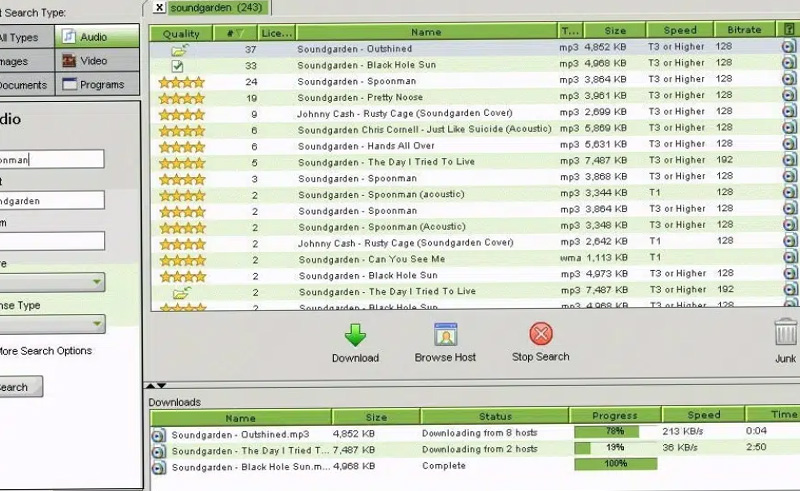Sort downloads by Progress column
Screen dimensions: 800x491
615,415
